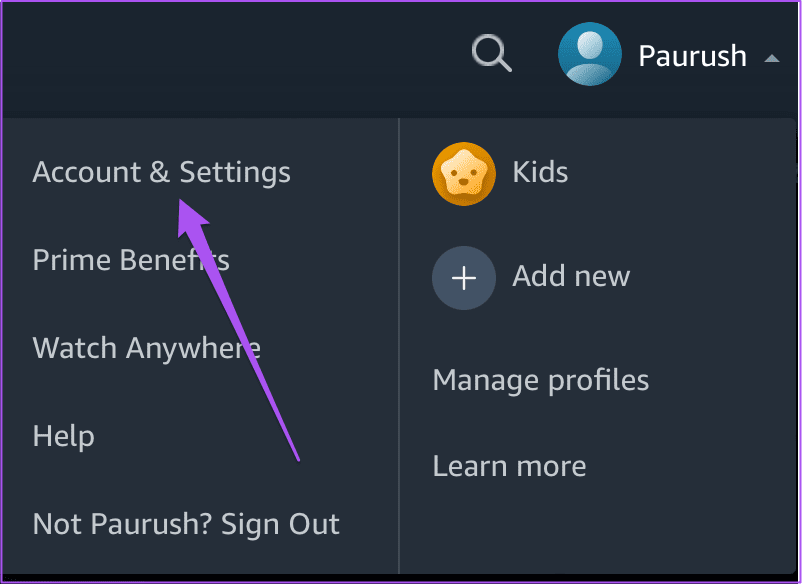The height and width of the screenshot is (584, 802).
Task: Click the plus icon for Add new
Action: tap(464, 277)
